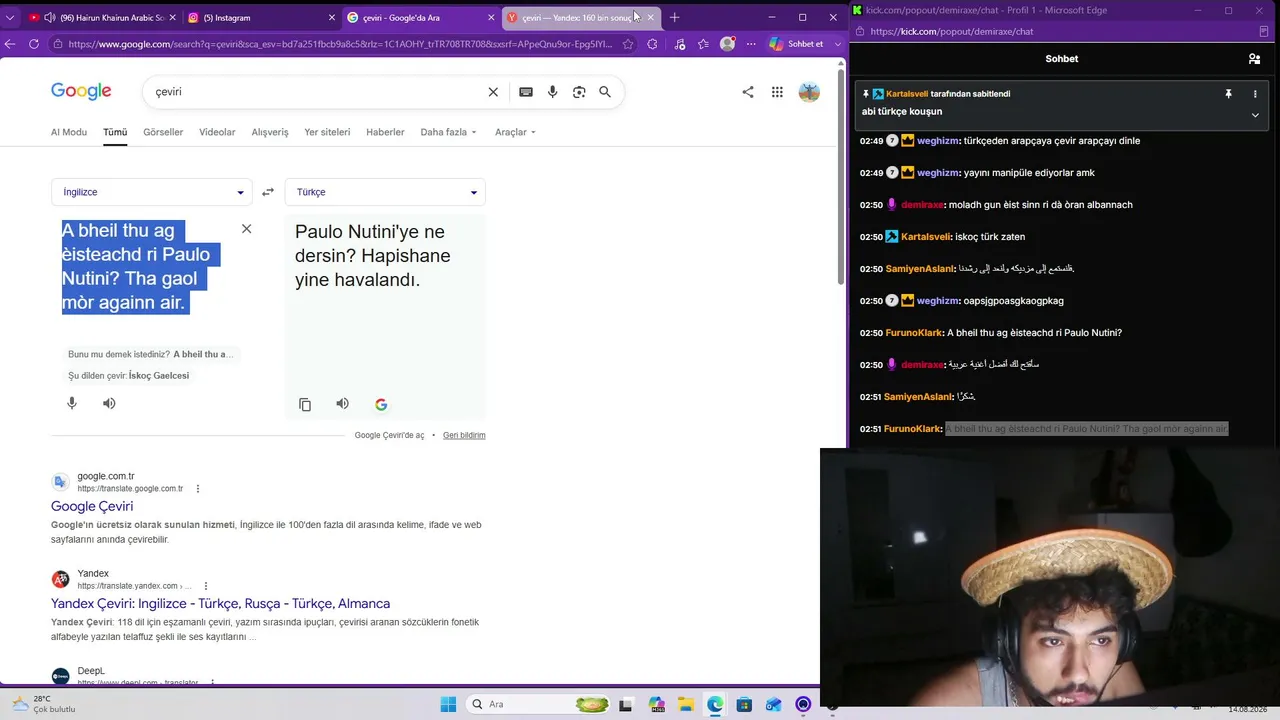Go back in the browser
This screenshot has height=720, width=1280.
[x=10, y=44]
